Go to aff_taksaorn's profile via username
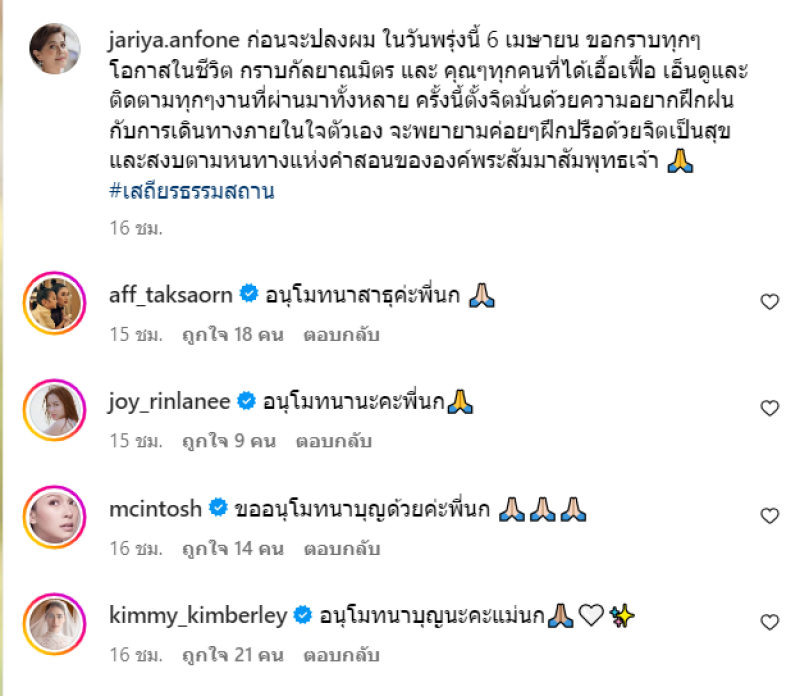 (171, 295)
